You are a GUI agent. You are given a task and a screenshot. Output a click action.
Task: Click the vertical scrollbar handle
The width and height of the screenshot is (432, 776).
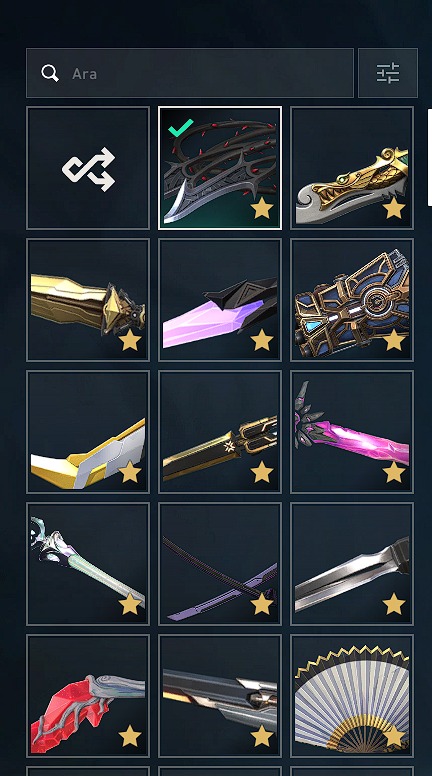[x=430, y=157]
